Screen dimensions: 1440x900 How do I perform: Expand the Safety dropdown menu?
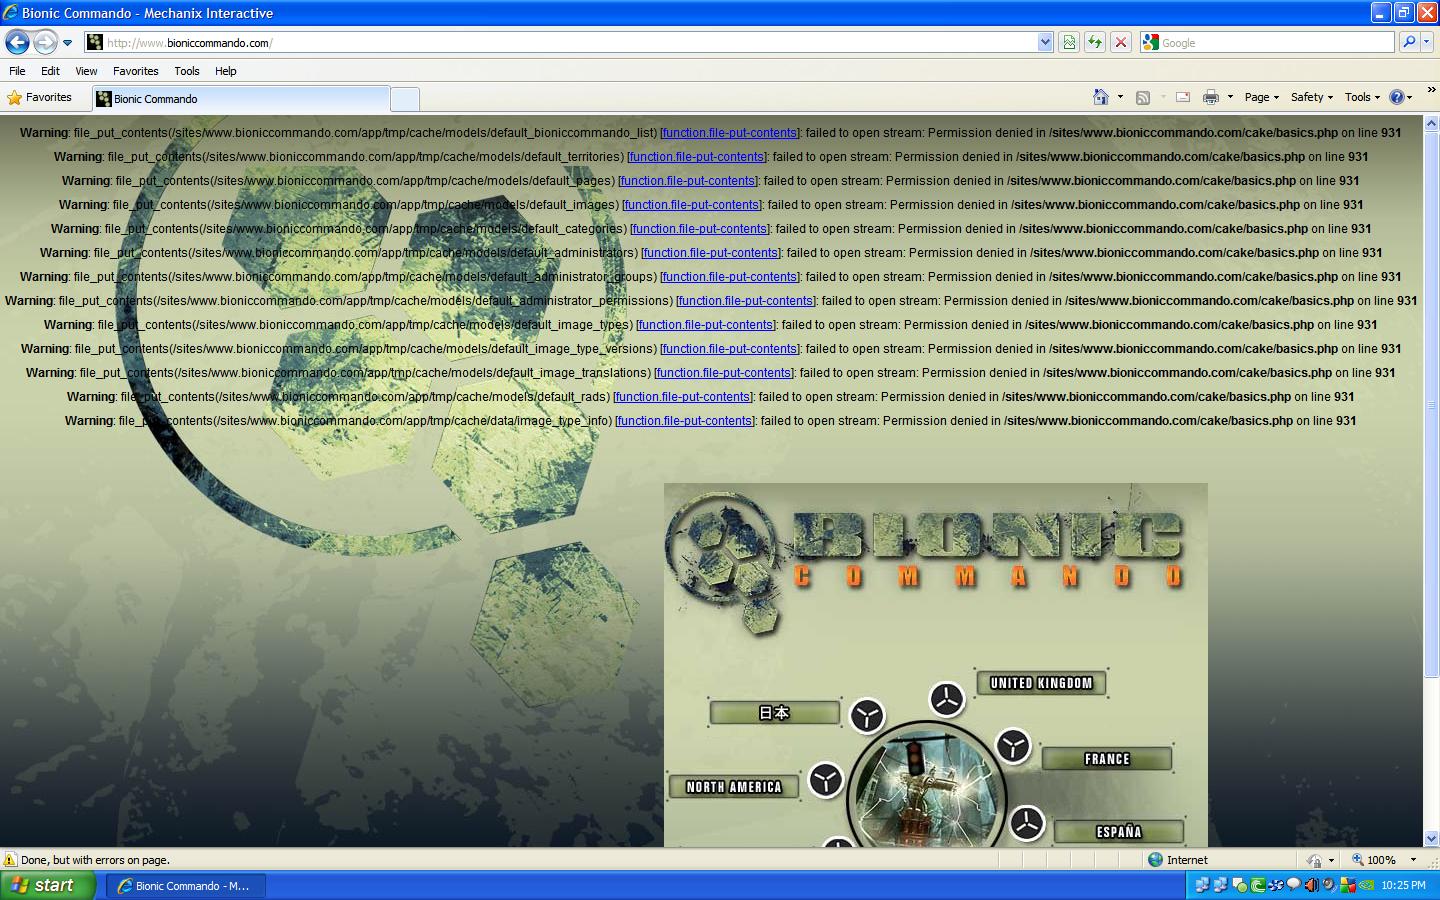coord(1311,97)
